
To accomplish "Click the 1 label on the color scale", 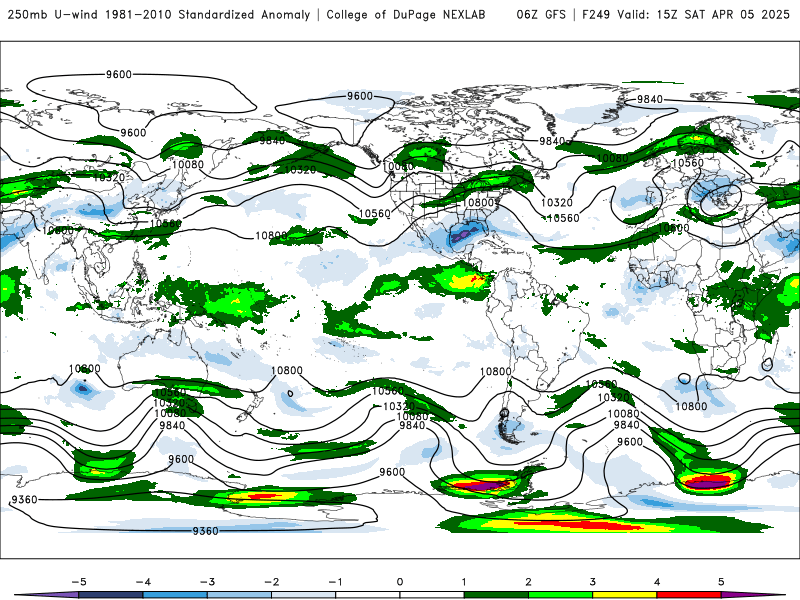I will point(464,582).
